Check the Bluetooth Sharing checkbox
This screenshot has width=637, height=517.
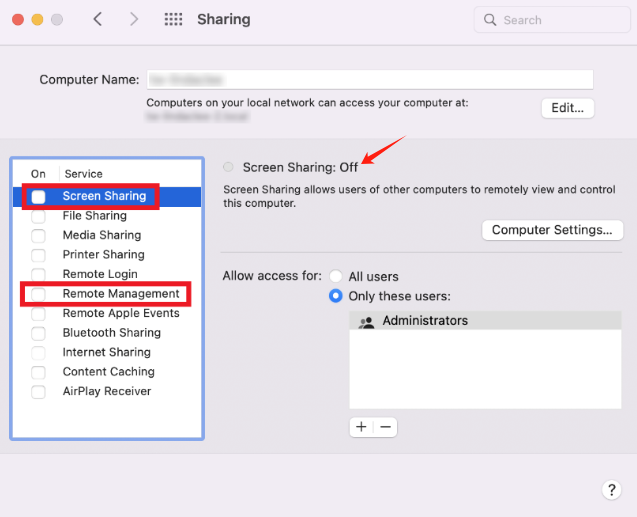(38, 333)
